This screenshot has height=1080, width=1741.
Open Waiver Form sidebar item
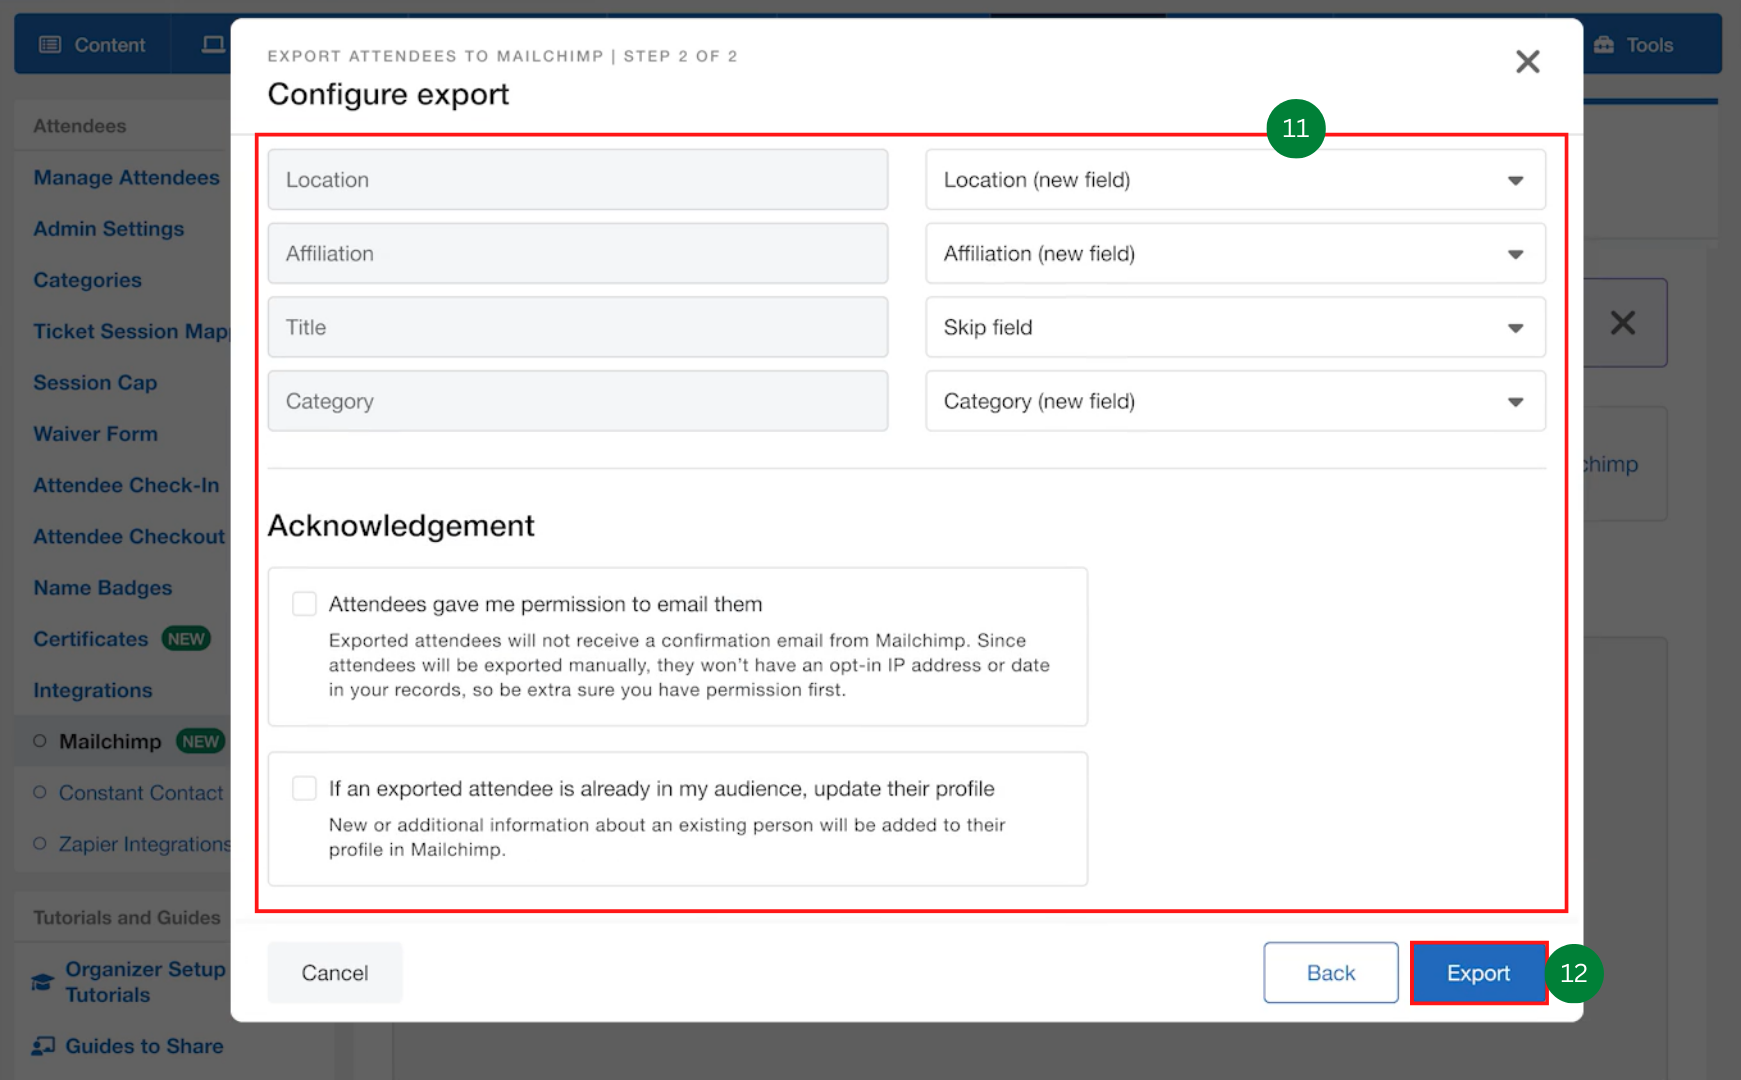(95, 434)
